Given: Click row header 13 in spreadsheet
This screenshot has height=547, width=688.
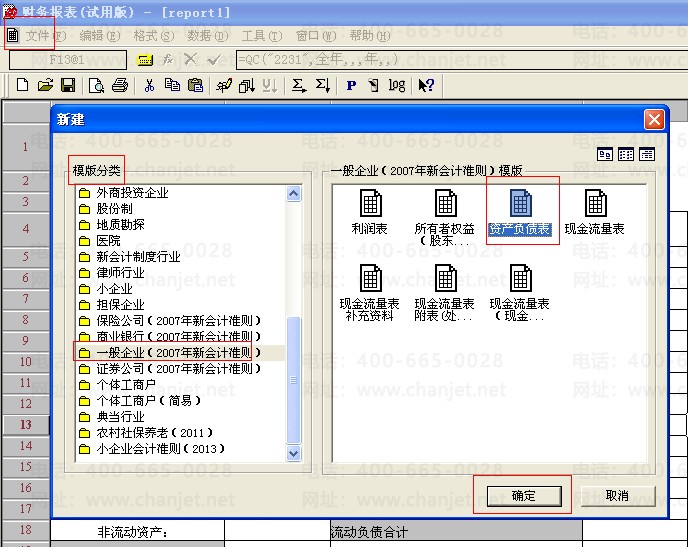Looking at the screenshot, I should click(x=26, y=425).
